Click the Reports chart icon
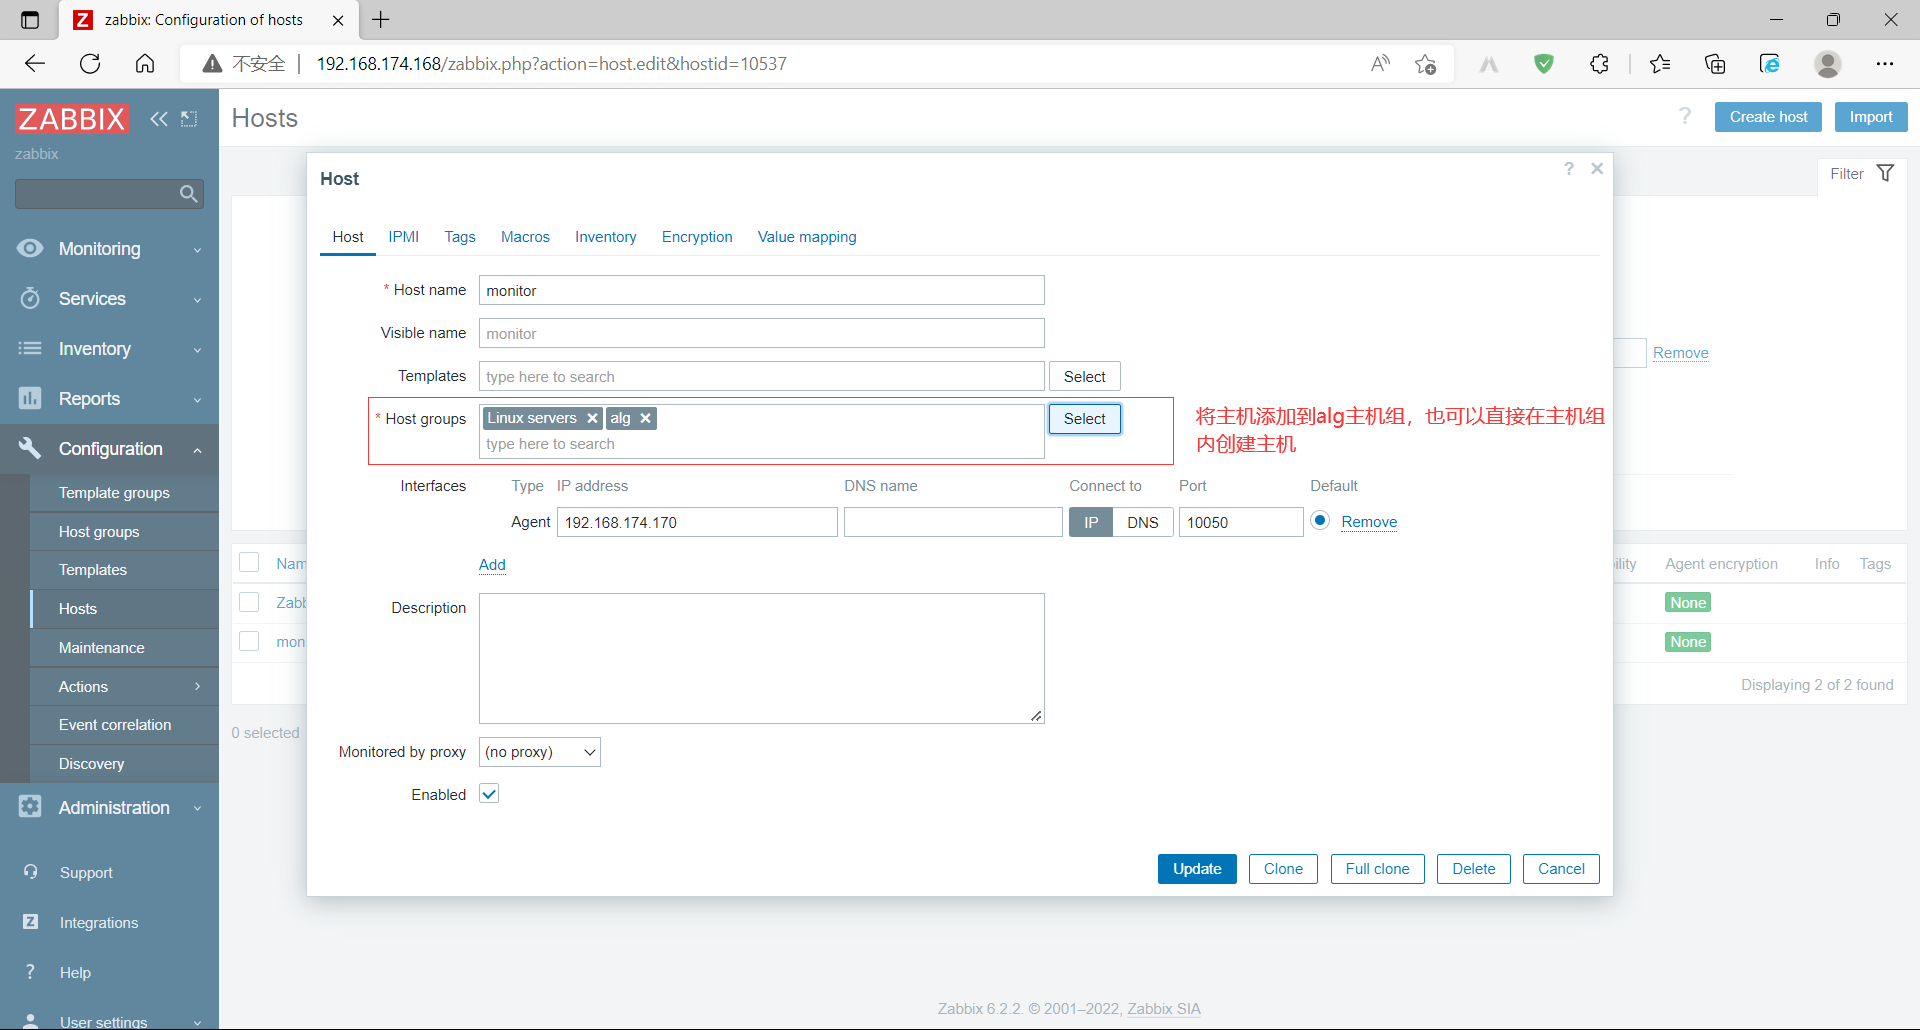 pyautogui.click(x=30, y=398)
